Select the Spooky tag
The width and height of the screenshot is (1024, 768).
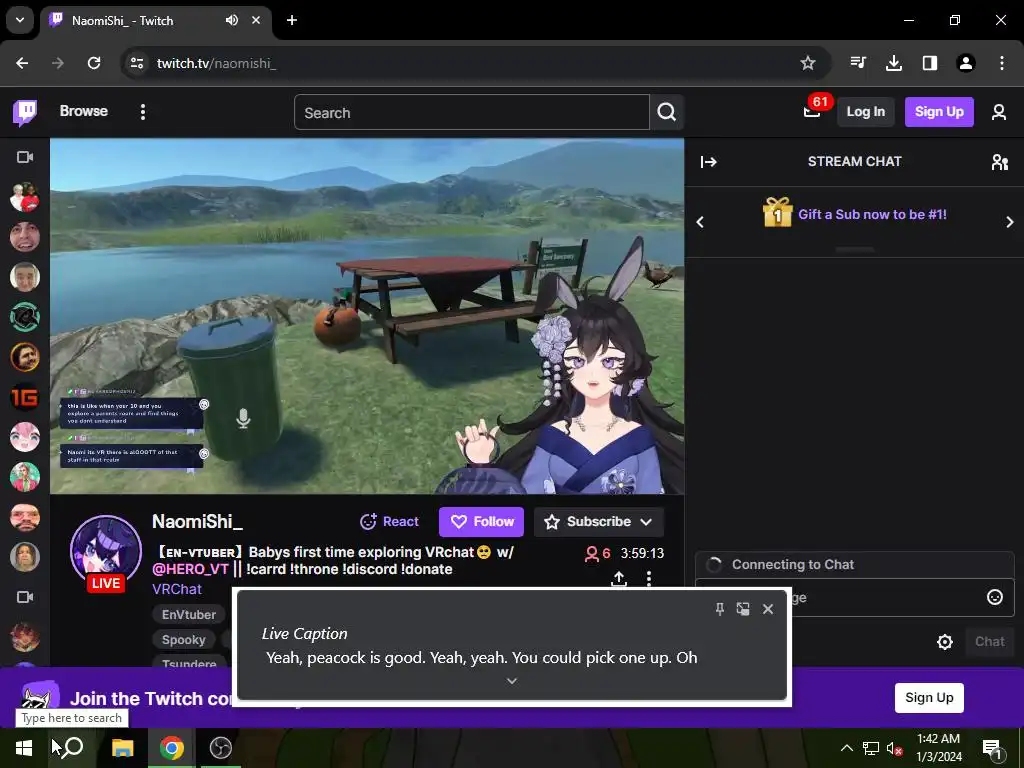click(x=184, y=639)
